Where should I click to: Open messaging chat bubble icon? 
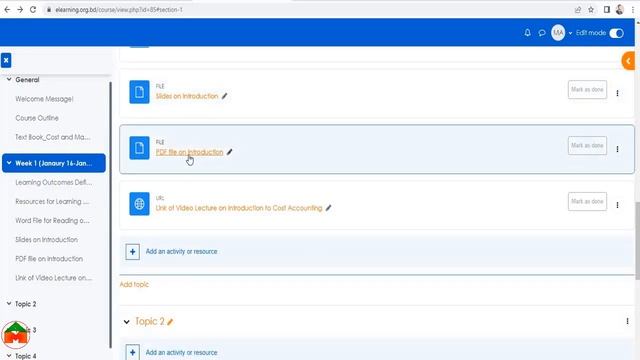[x=542, y=33]
